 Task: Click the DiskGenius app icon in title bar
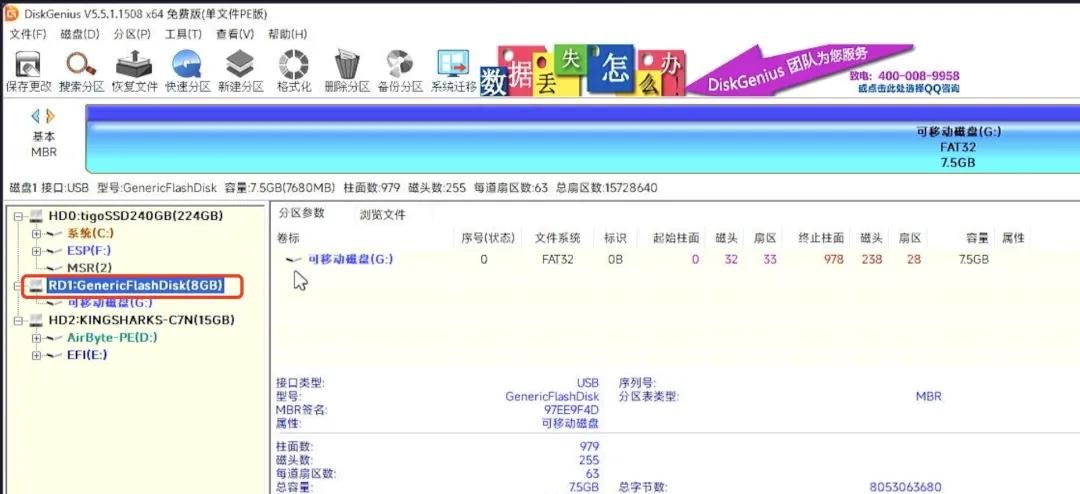(x=11, y=13)
